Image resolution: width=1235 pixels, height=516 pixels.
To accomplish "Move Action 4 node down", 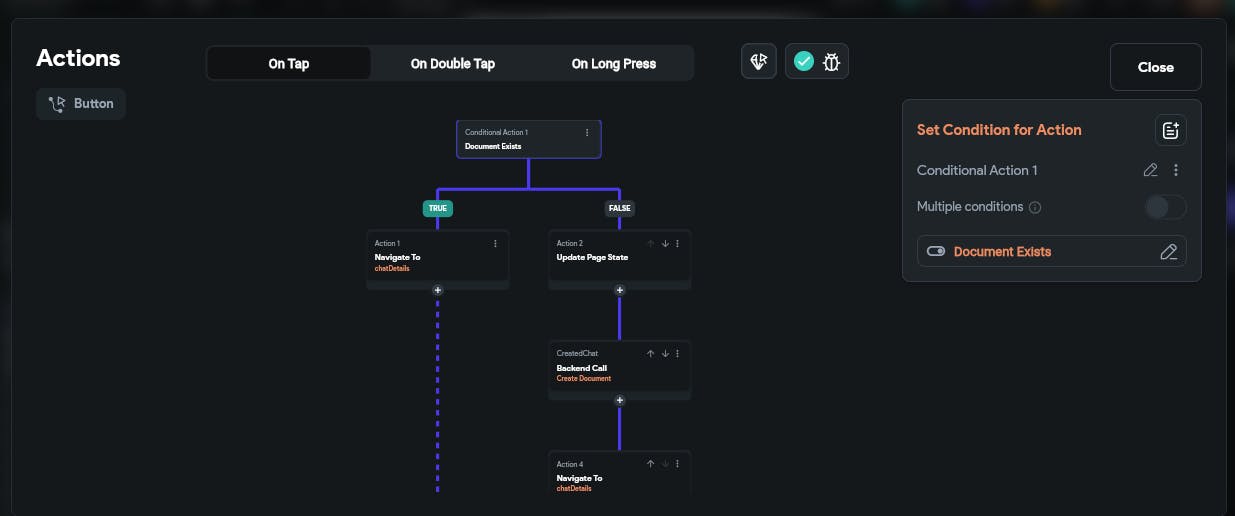I will pyautogui.click(x=664, y=464).
